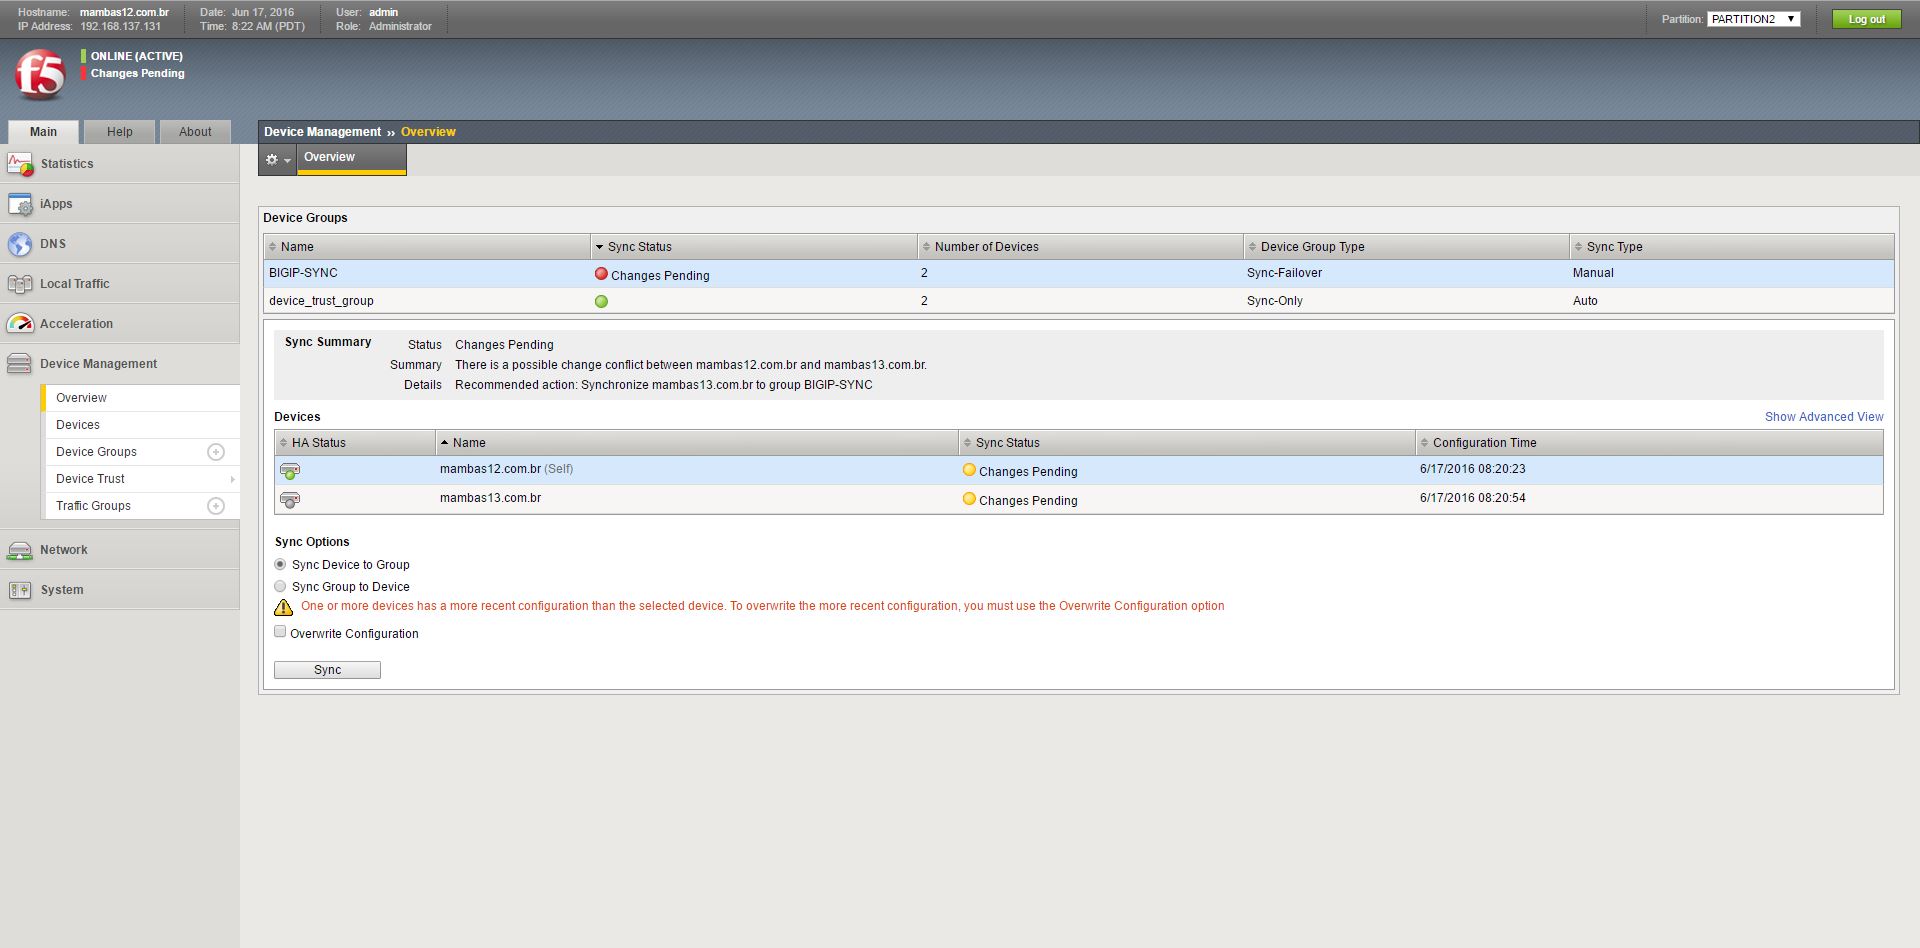This screenshot has width=1920, height=948.
Task: Expand the Device Trust submenu arrow
Action: point(232,479)
